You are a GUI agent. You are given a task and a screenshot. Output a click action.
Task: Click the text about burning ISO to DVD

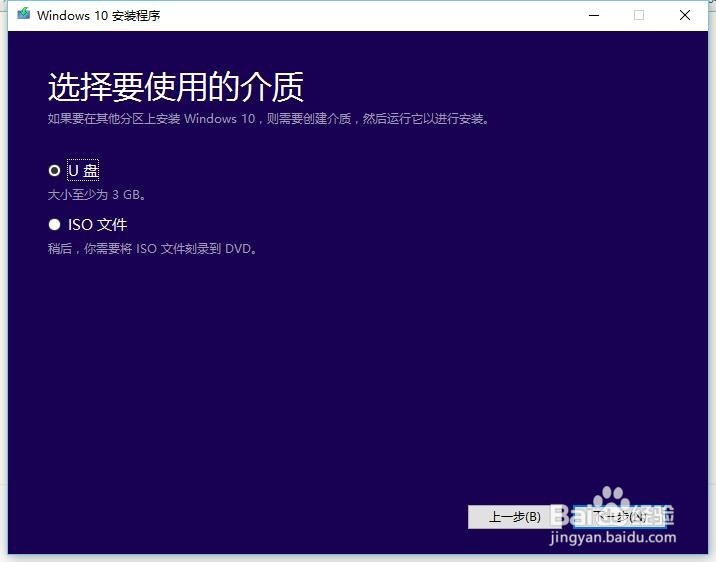tap(152, 249)
